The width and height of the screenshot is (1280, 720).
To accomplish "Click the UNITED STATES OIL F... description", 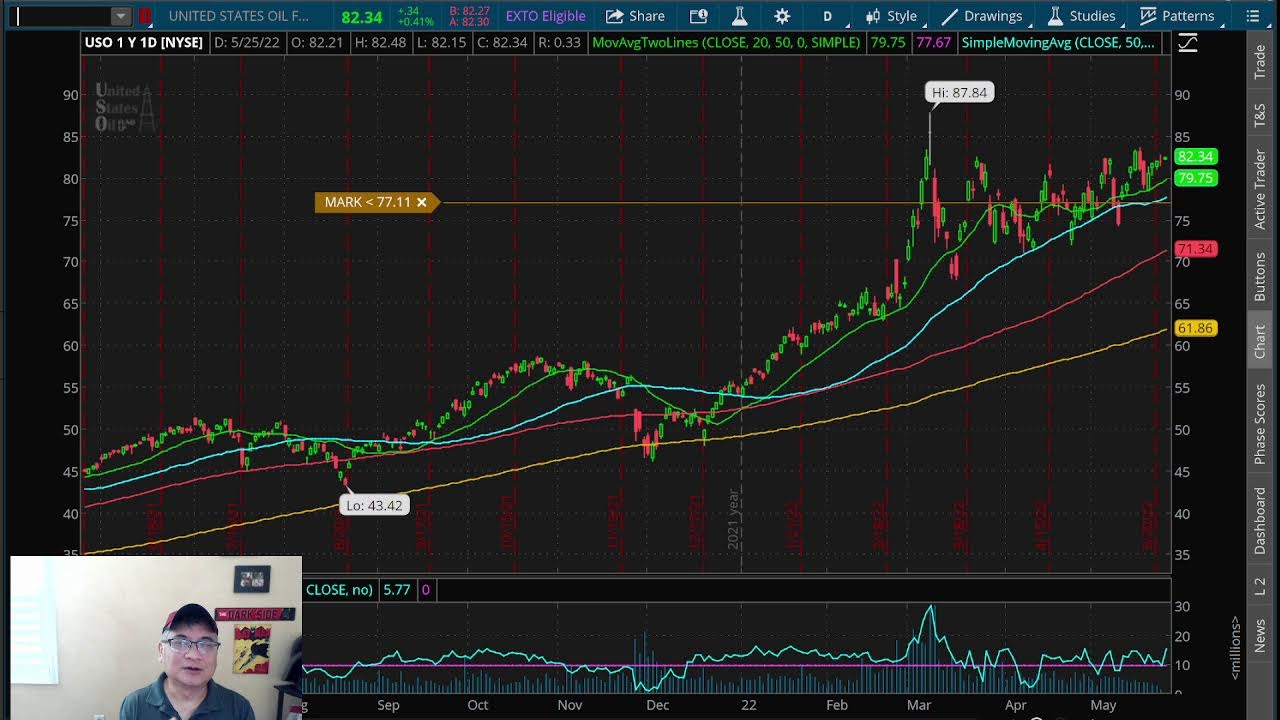I will (238, 16).
